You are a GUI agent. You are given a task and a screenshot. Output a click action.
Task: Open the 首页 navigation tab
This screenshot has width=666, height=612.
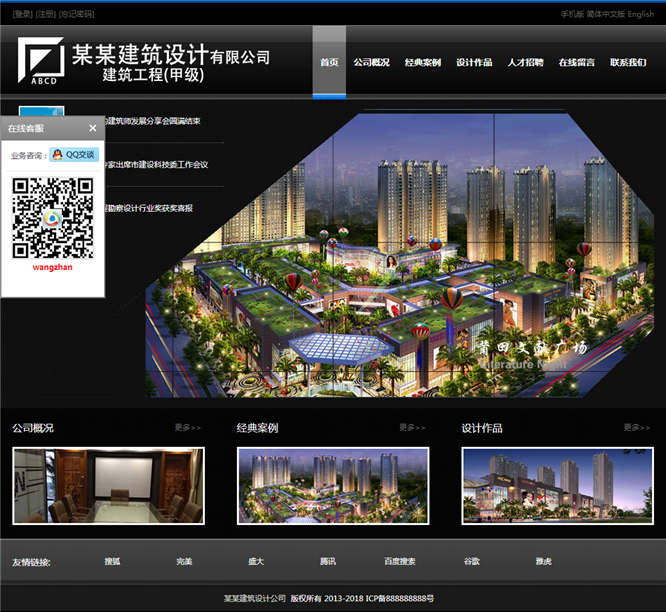[x=329, y=62]
